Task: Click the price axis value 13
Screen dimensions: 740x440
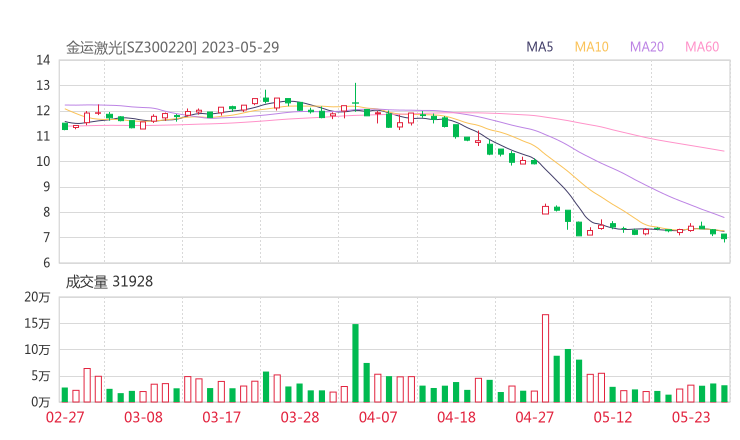Action: click(x=43, y=85)
